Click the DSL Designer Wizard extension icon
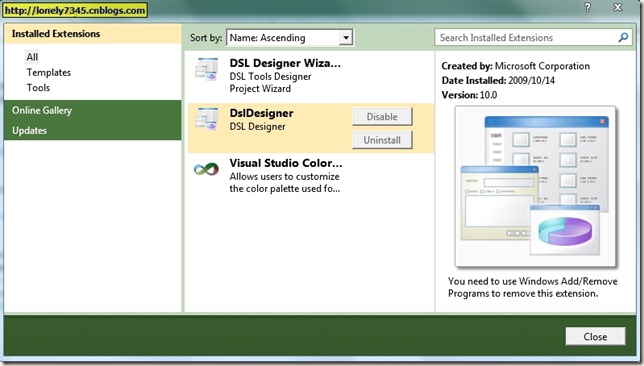Image resolution: width=644 pixels, height=366 pixels. 206,69
